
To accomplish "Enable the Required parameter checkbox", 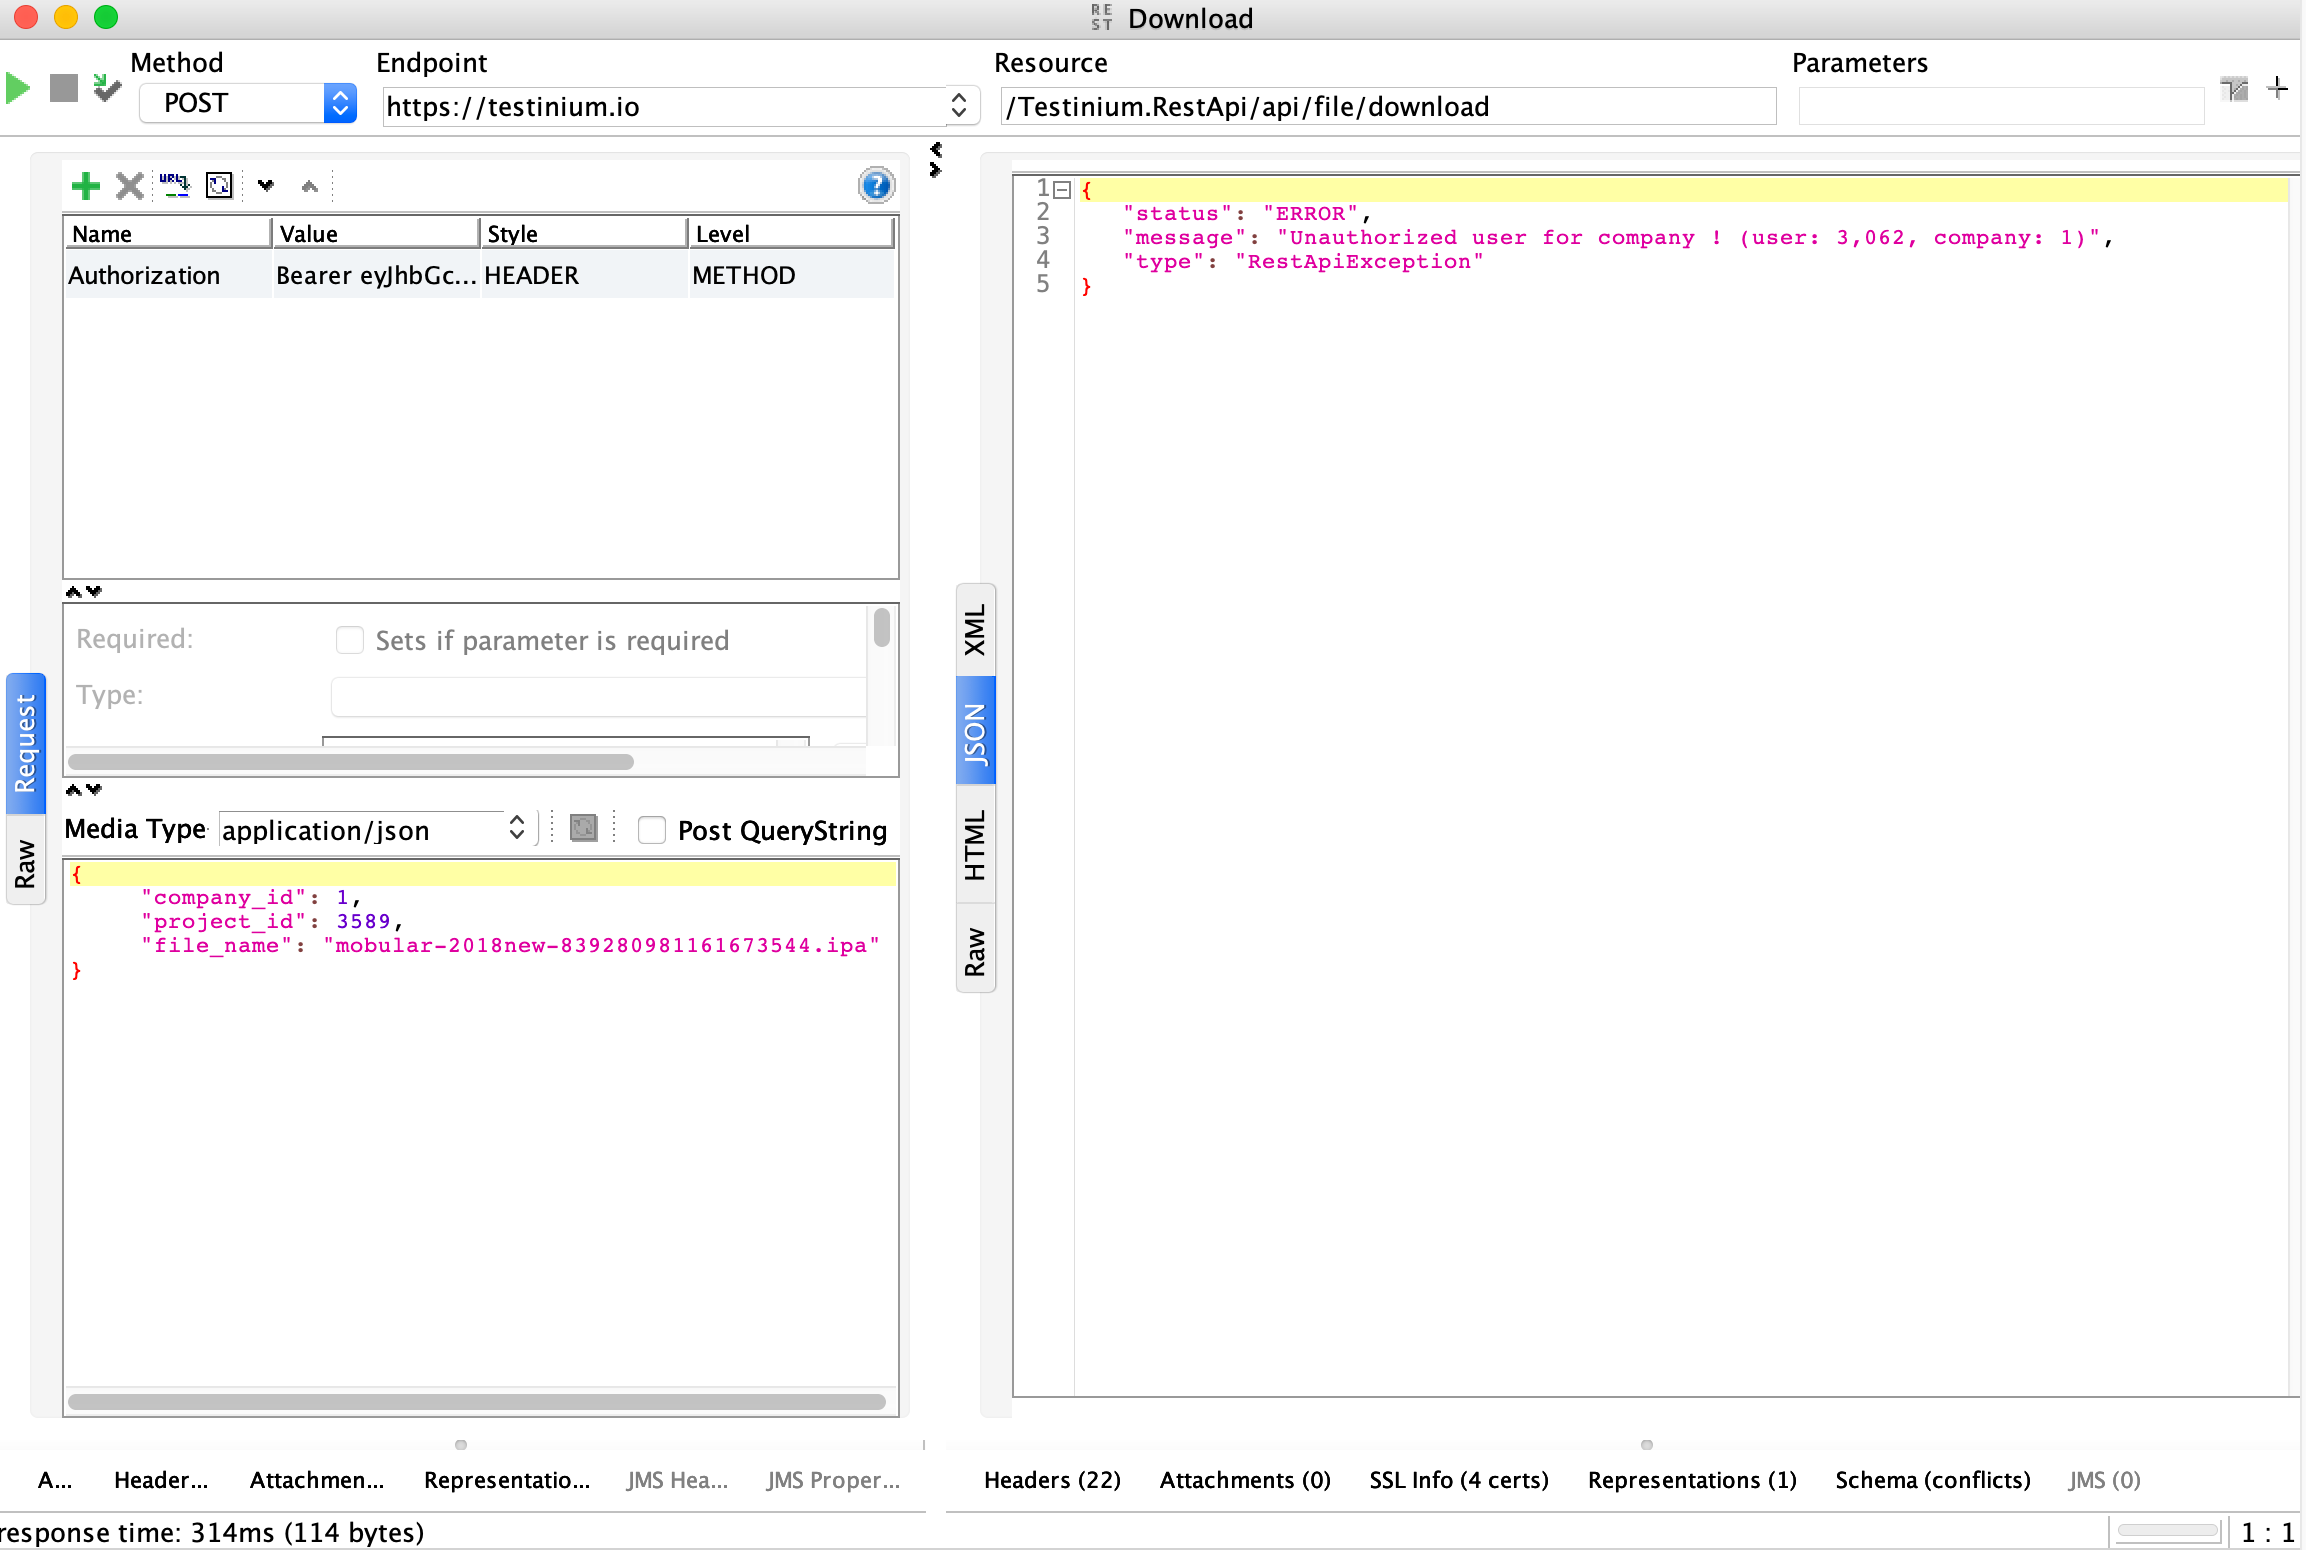I will (x=350, y=640).
